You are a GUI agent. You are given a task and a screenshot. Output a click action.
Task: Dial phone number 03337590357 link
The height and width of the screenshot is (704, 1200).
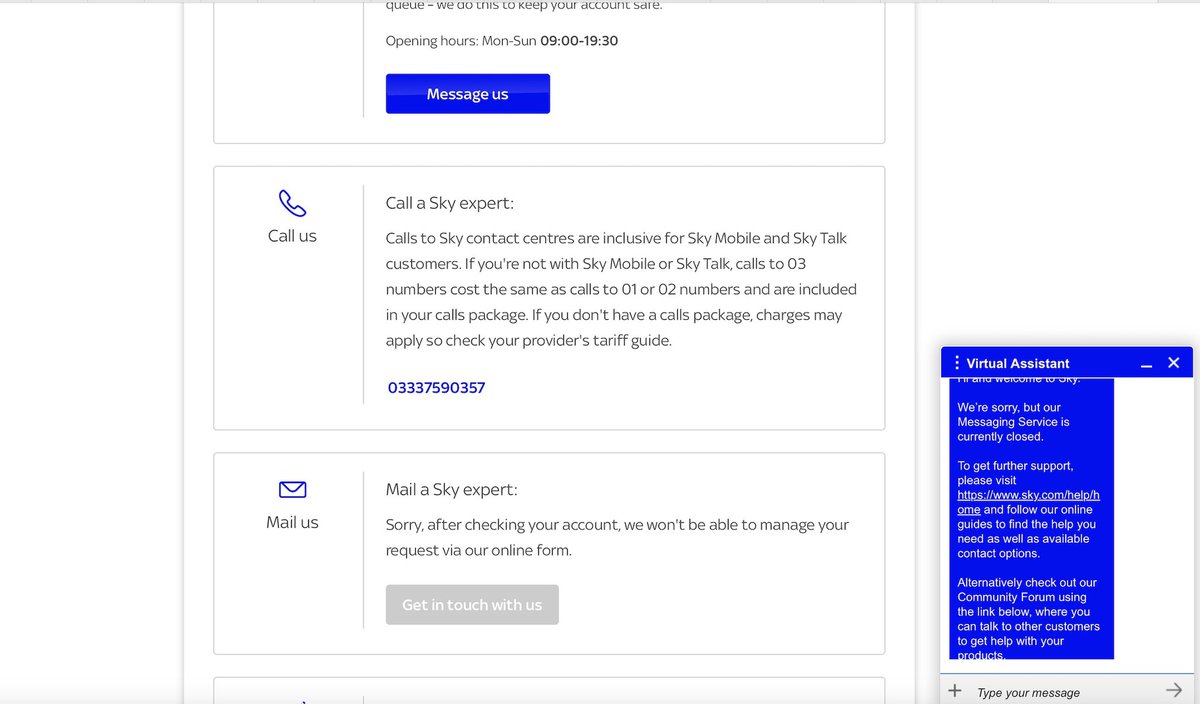(x=436, y=388)
